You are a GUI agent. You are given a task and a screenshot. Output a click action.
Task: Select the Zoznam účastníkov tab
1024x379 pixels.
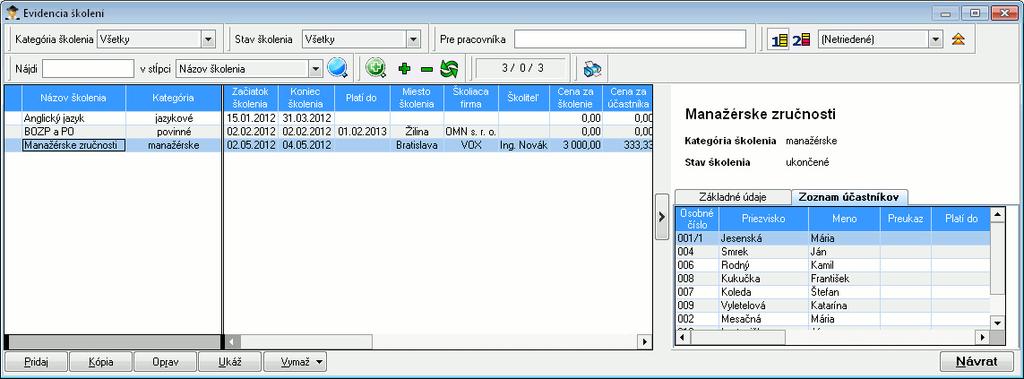(x=849, y=197)
